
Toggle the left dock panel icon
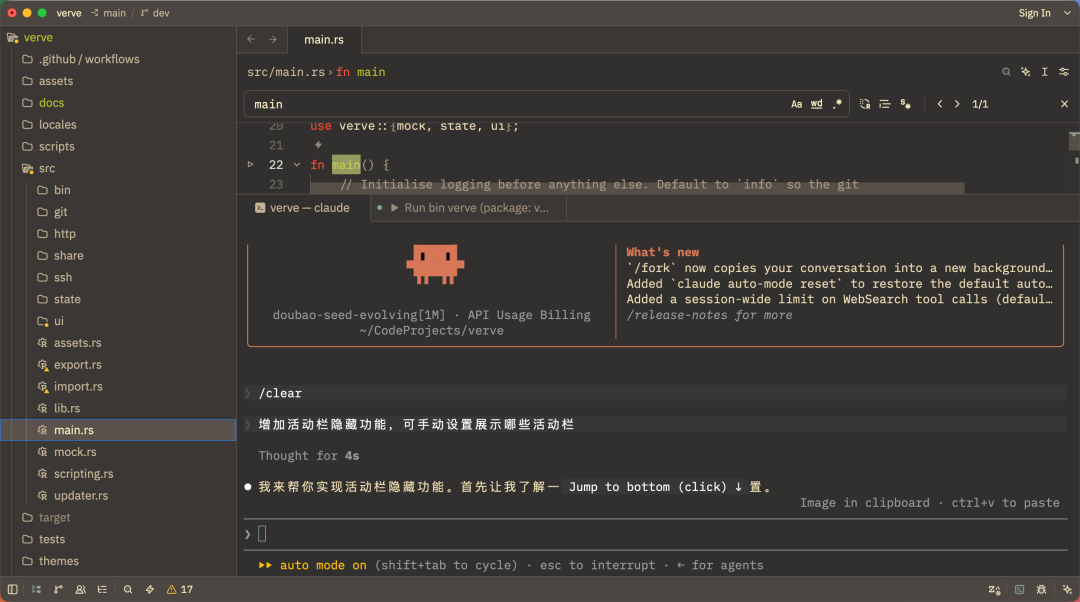pos(12,590)
